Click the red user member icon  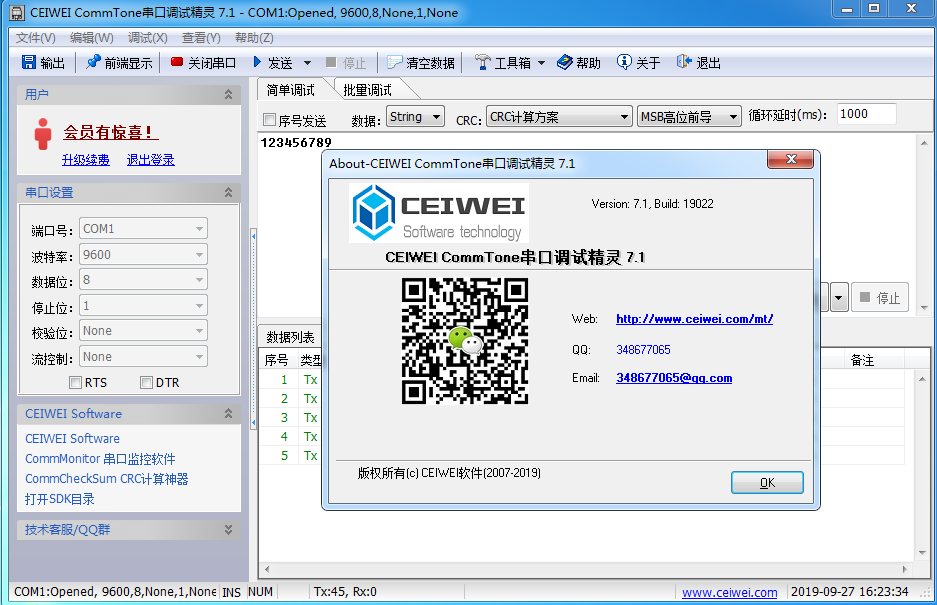[x=42, y=134]
